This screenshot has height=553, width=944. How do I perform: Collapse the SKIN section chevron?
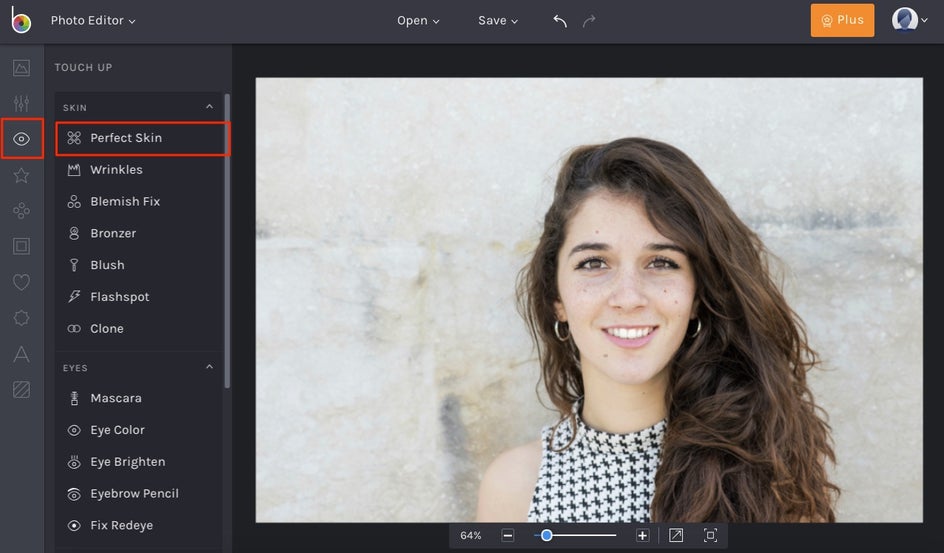pos(210,107)
